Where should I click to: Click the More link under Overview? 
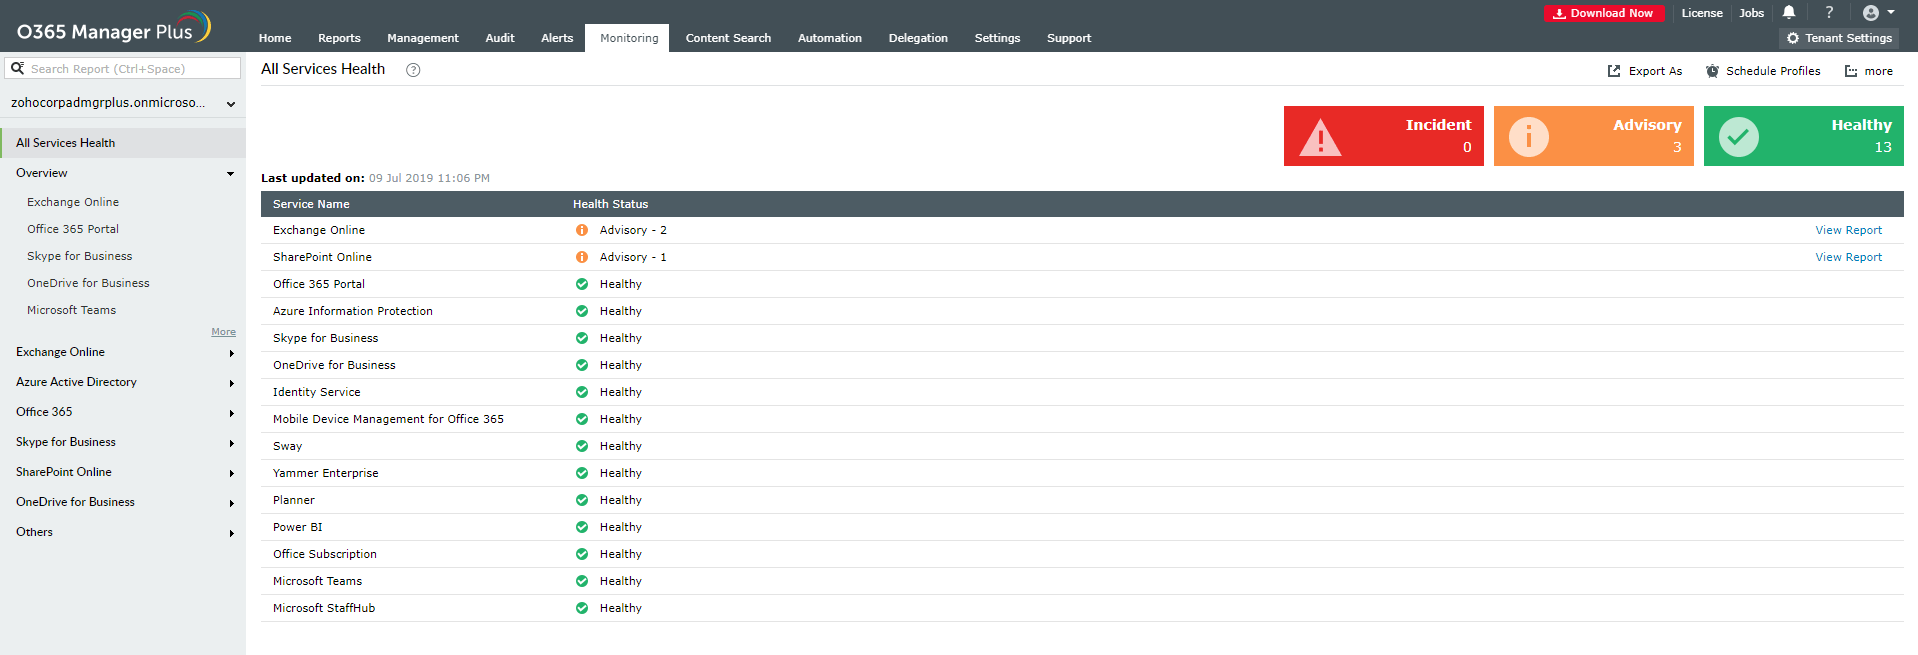pyautogui.click(x=223, y=332)
